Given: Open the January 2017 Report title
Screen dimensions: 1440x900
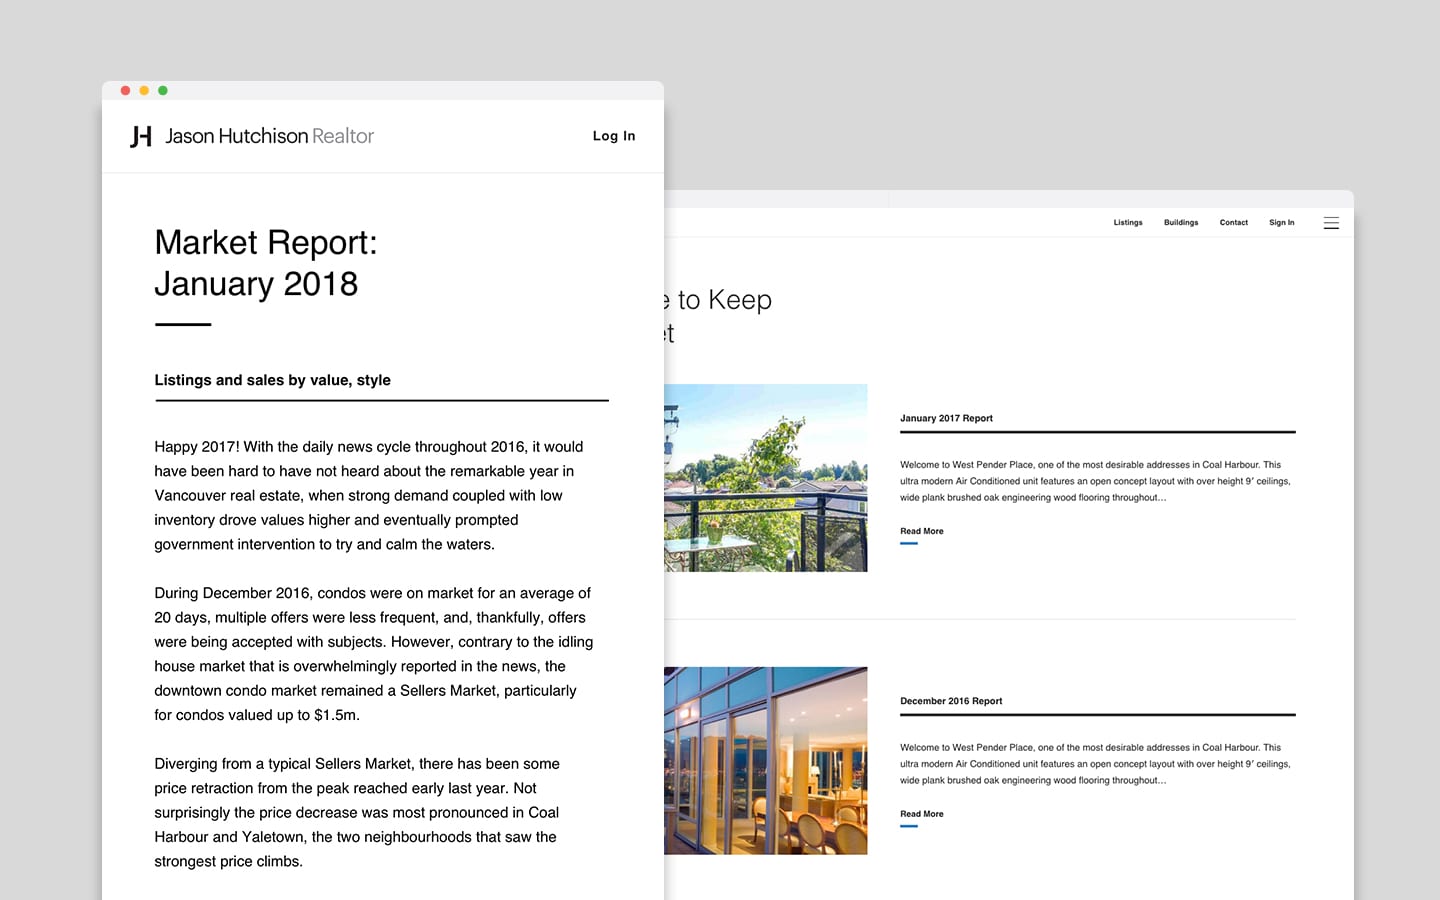Looking at the screenshot, I should pyautogui.click(x=946, y=419).
